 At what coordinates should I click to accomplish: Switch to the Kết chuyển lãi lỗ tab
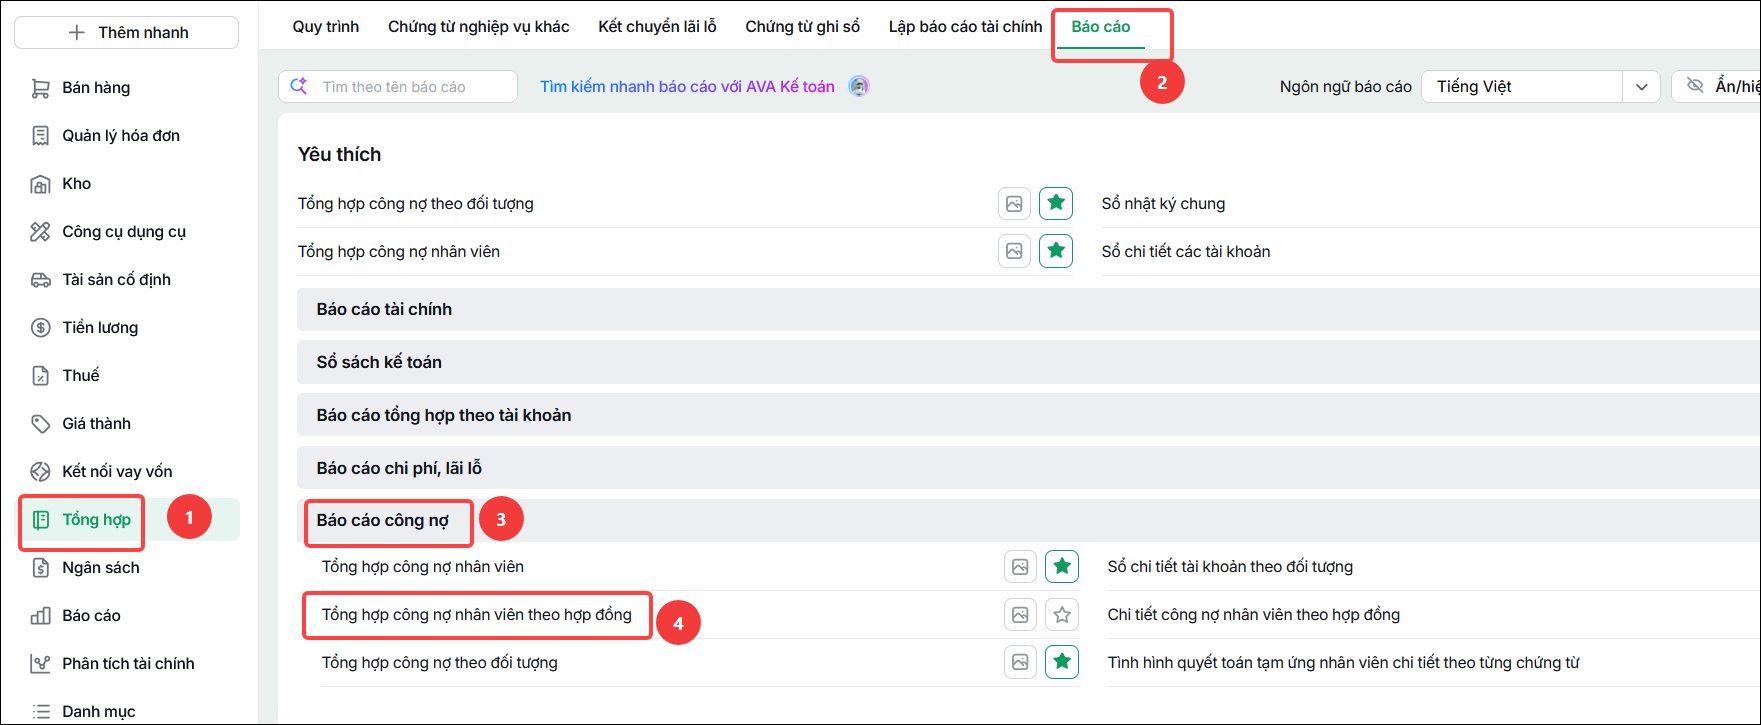pos(657,27)
